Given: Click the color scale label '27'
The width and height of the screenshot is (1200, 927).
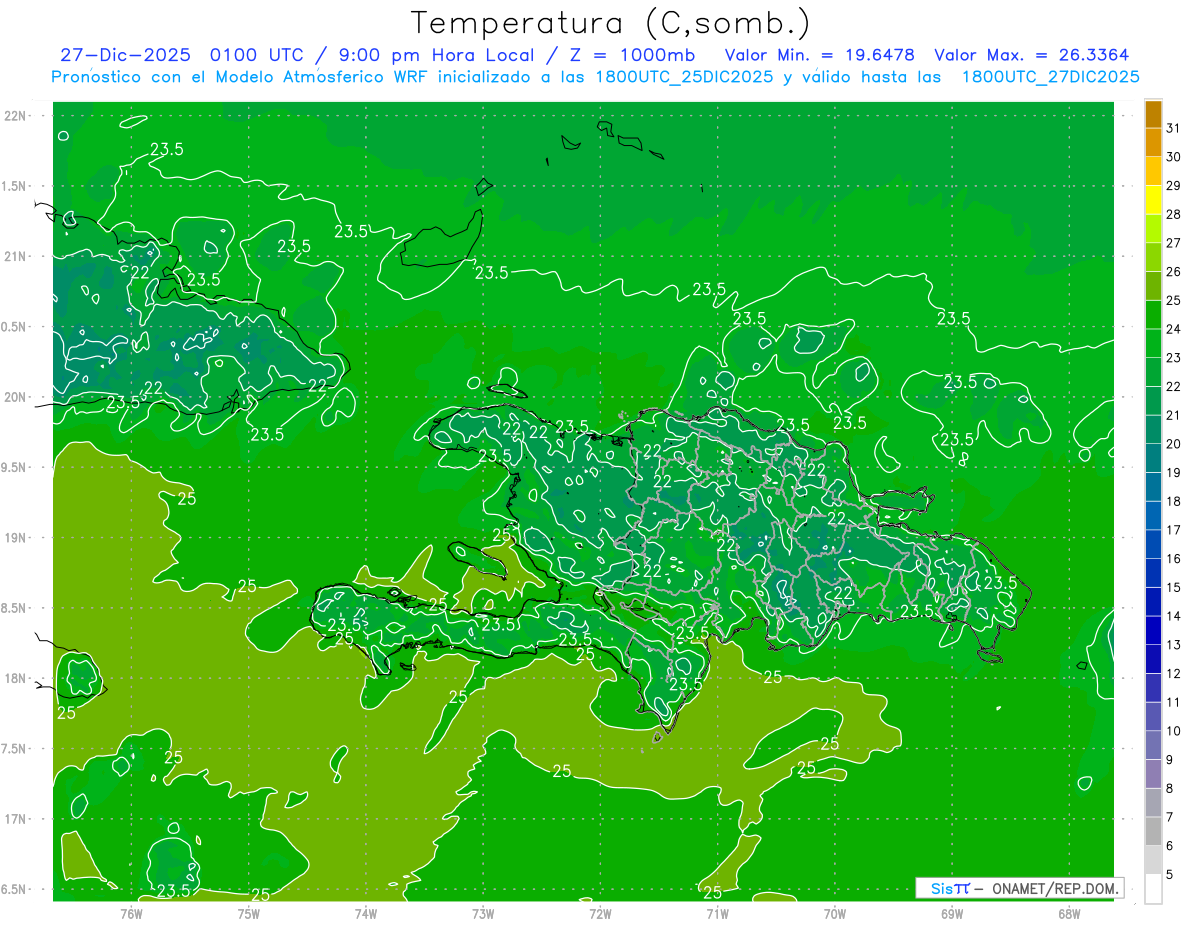Looking at the screenshot, I should tap(1174, 243).
